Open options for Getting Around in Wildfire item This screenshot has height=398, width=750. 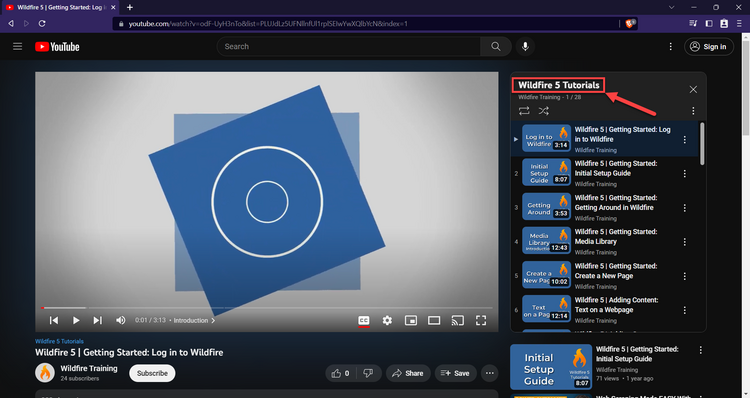[684, 208]
